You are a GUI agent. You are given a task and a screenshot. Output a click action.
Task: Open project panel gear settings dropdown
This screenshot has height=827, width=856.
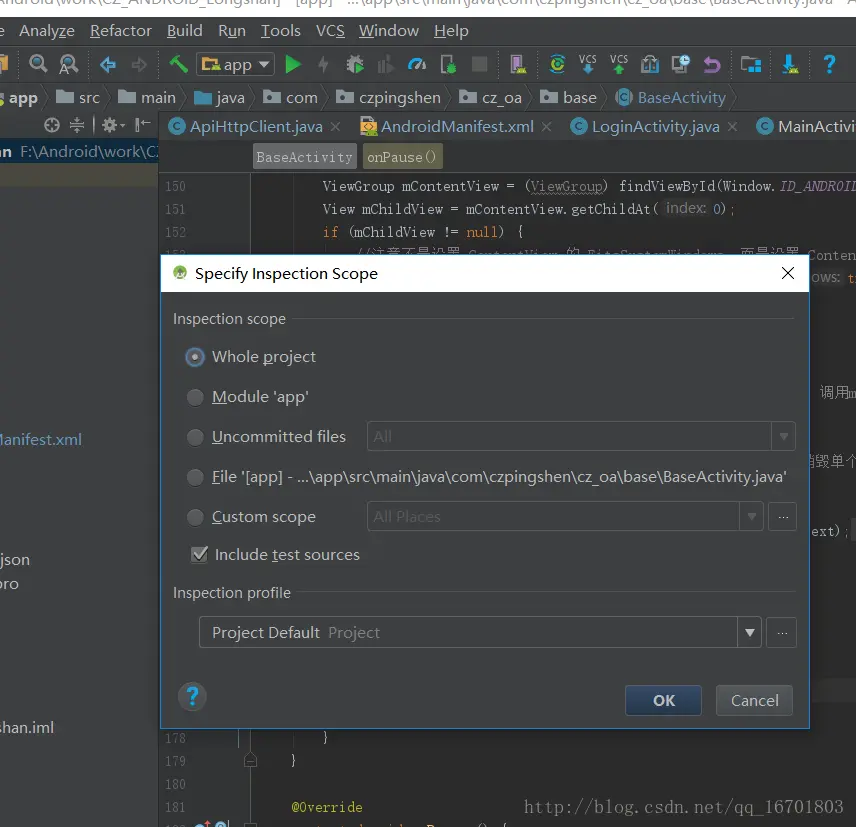[113, 126]
